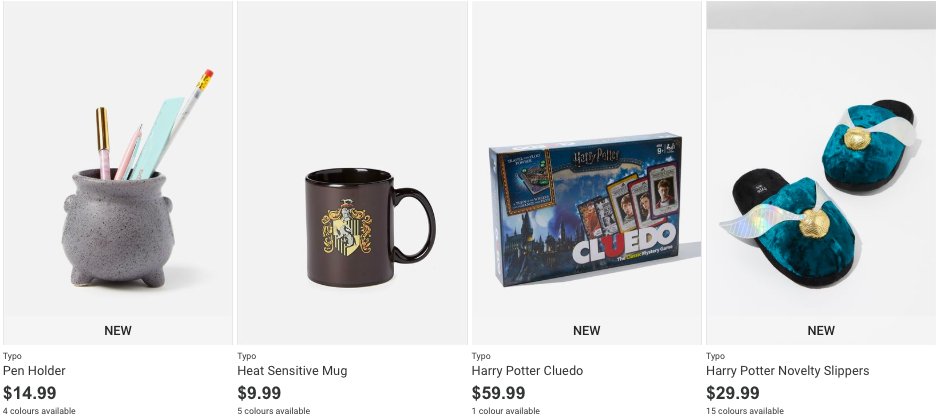Select the $29.99 slippers price
This screenshot has height=420, width=938.
tap(733, 393)
